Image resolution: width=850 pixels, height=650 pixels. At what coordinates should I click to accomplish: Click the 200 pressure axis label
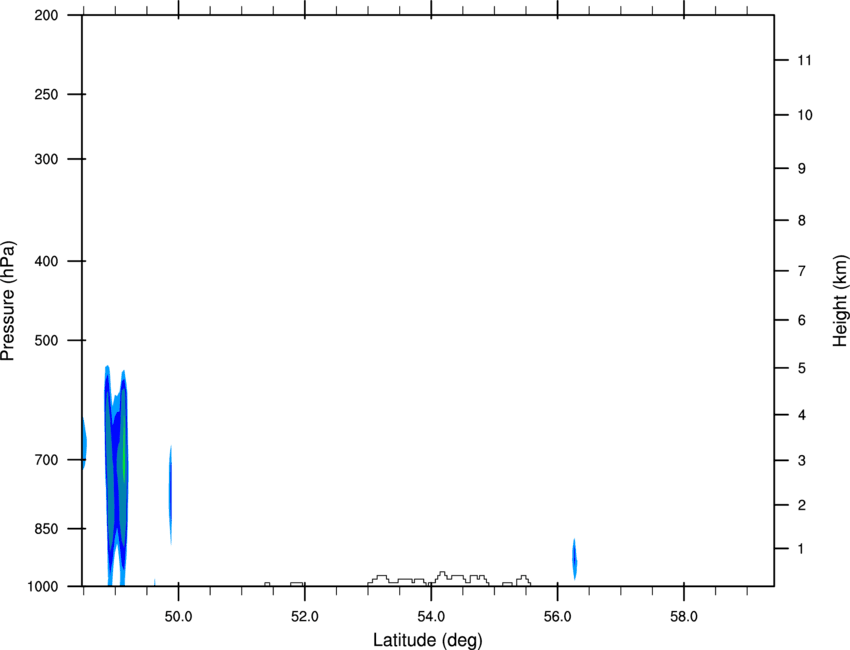point(46,15)
